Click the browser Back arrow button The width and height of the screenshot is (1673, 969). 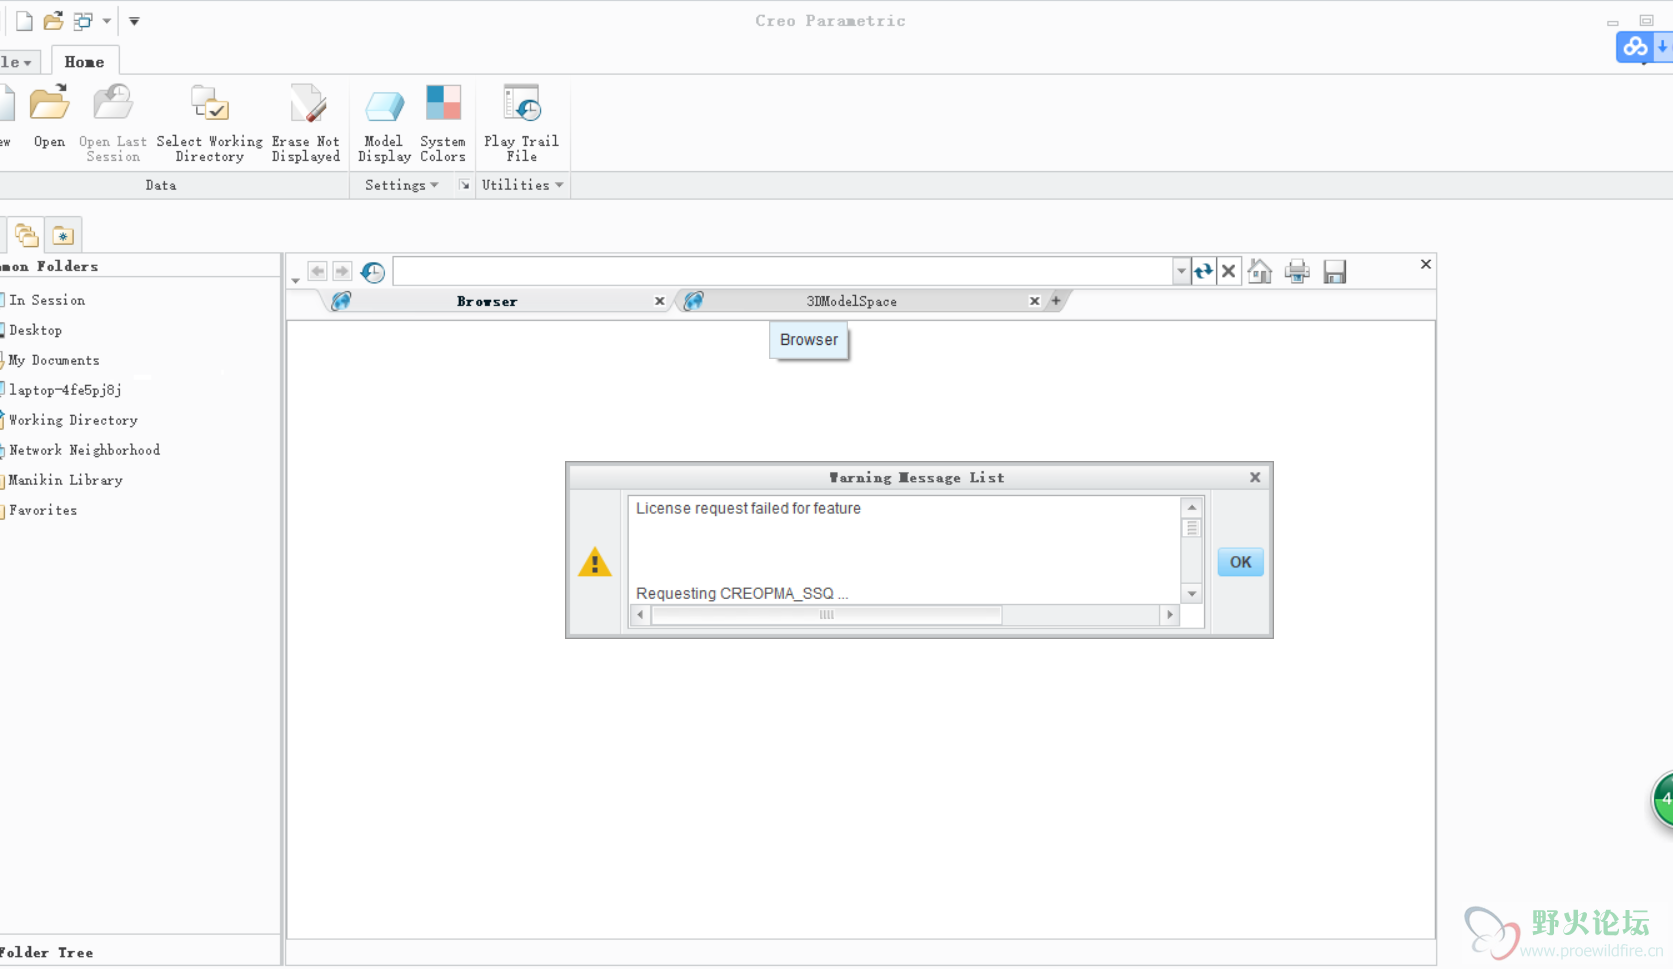coord(317,271)
